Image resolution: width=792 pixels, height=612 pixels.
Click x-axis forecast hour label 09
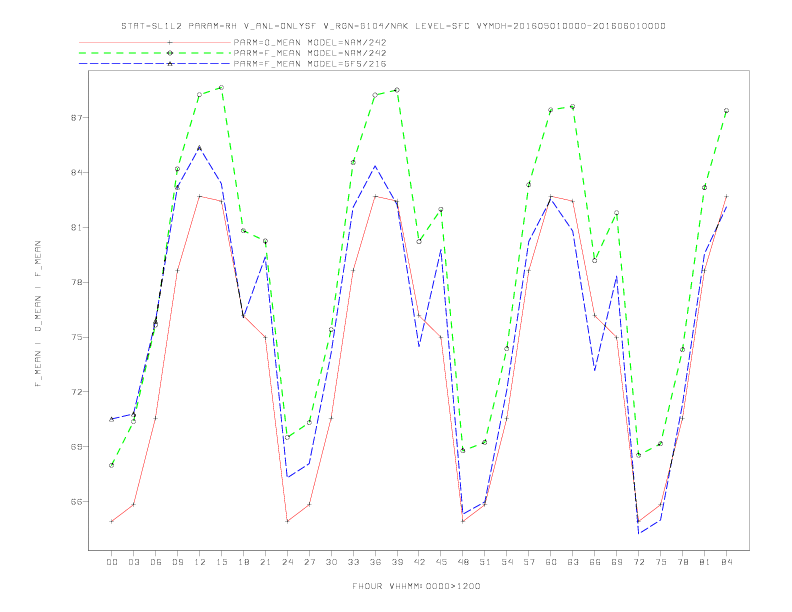point(177,562)
